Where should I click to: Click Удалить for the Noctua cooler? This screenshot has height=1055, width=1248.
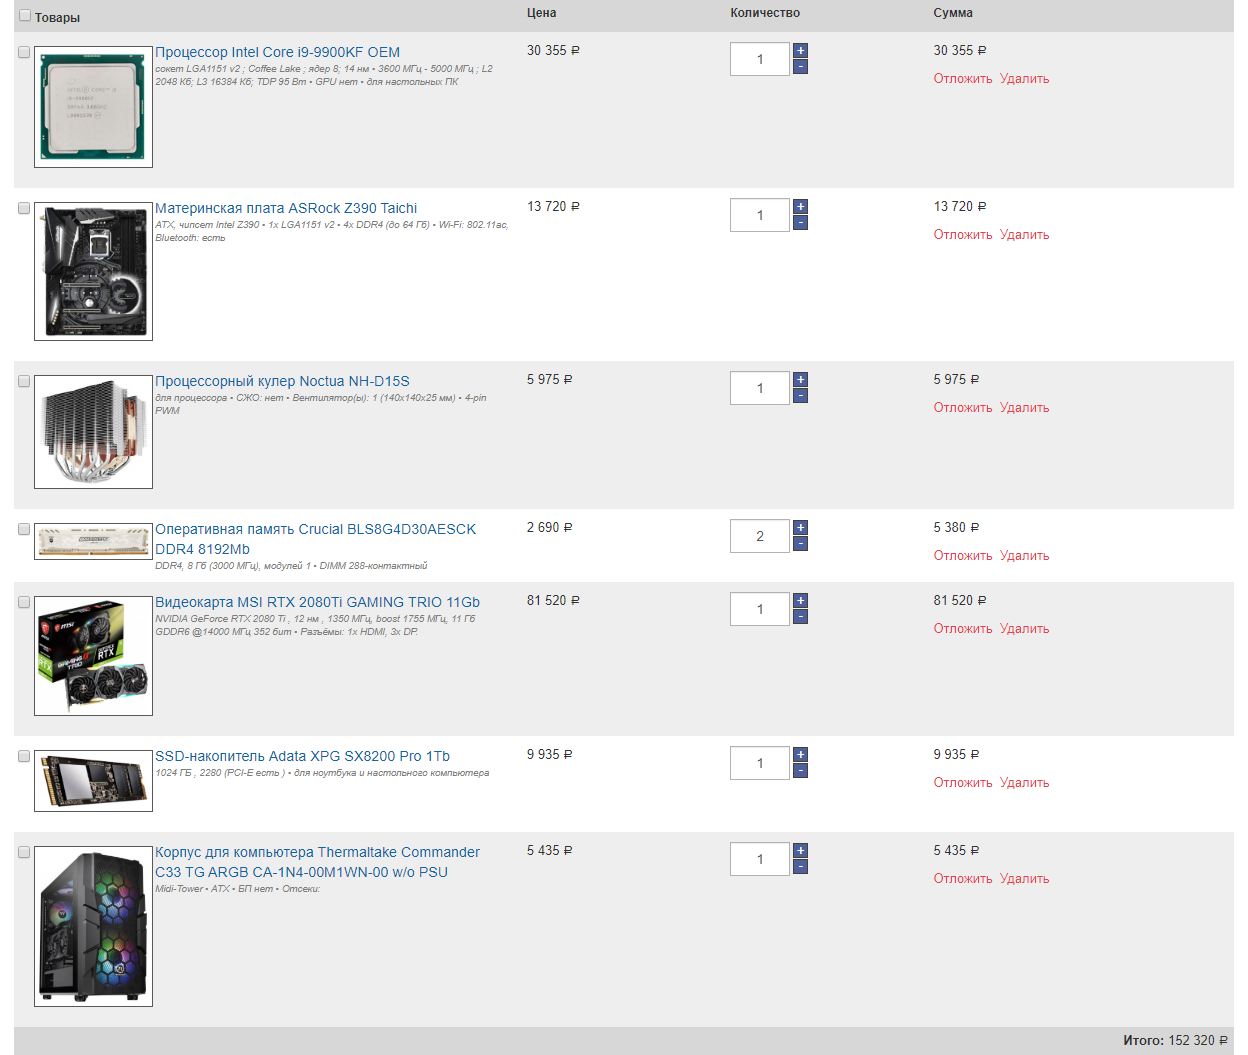click(1025, 408)
